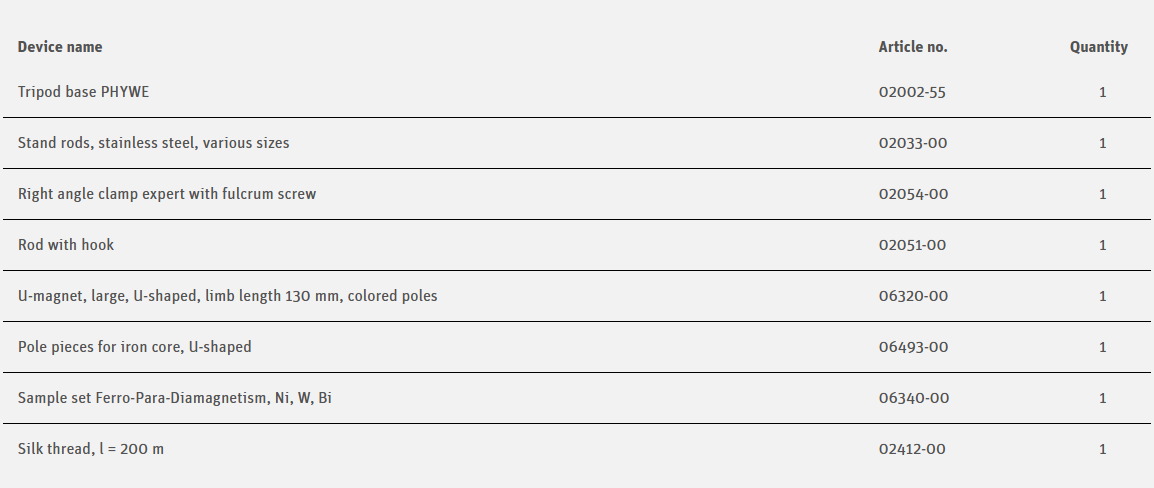1154x488 pixels.
Task: Click the quantity value for Tripod base
Action: pos(1103,92)
